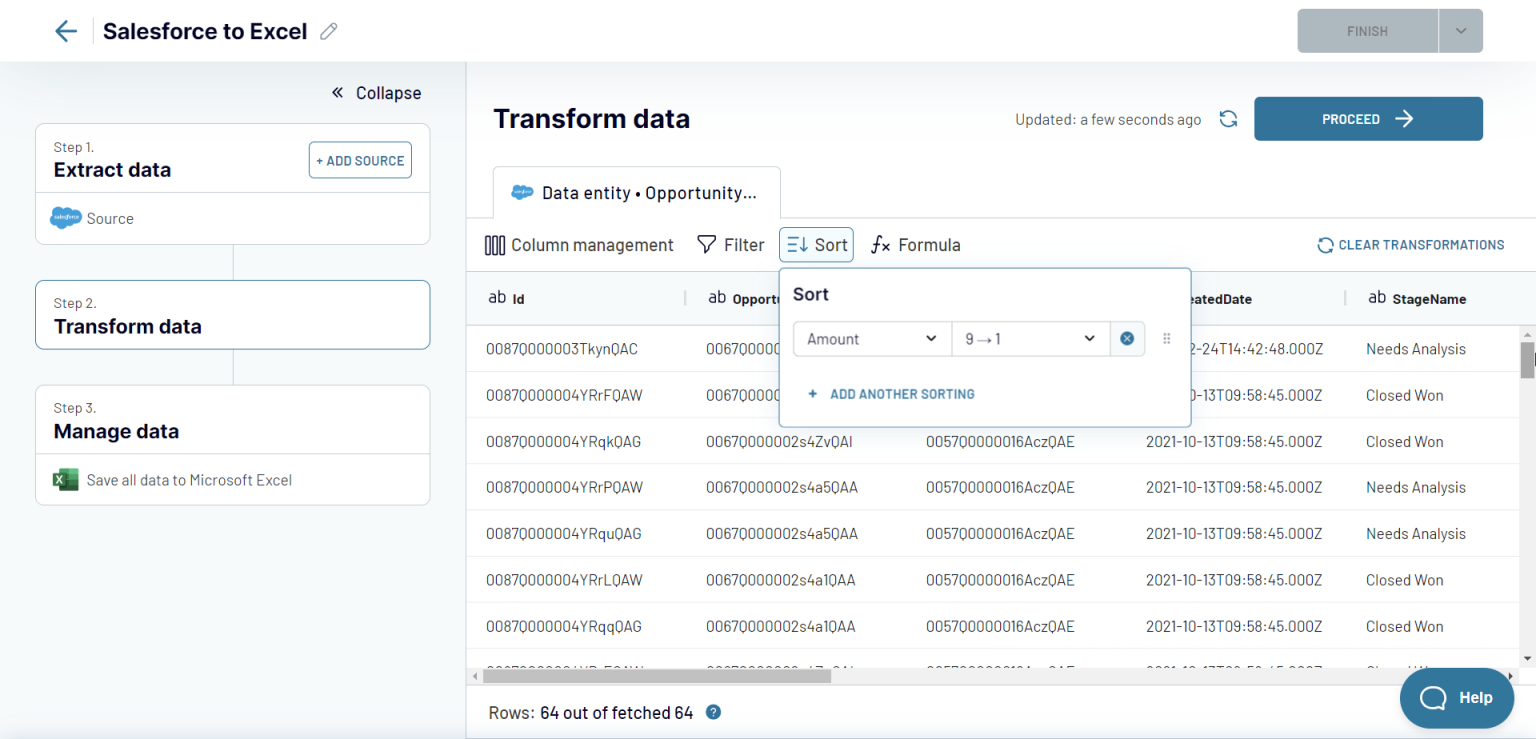1536x739 pixels.
Task: Open the Filter tool
Action: point(731,244)
